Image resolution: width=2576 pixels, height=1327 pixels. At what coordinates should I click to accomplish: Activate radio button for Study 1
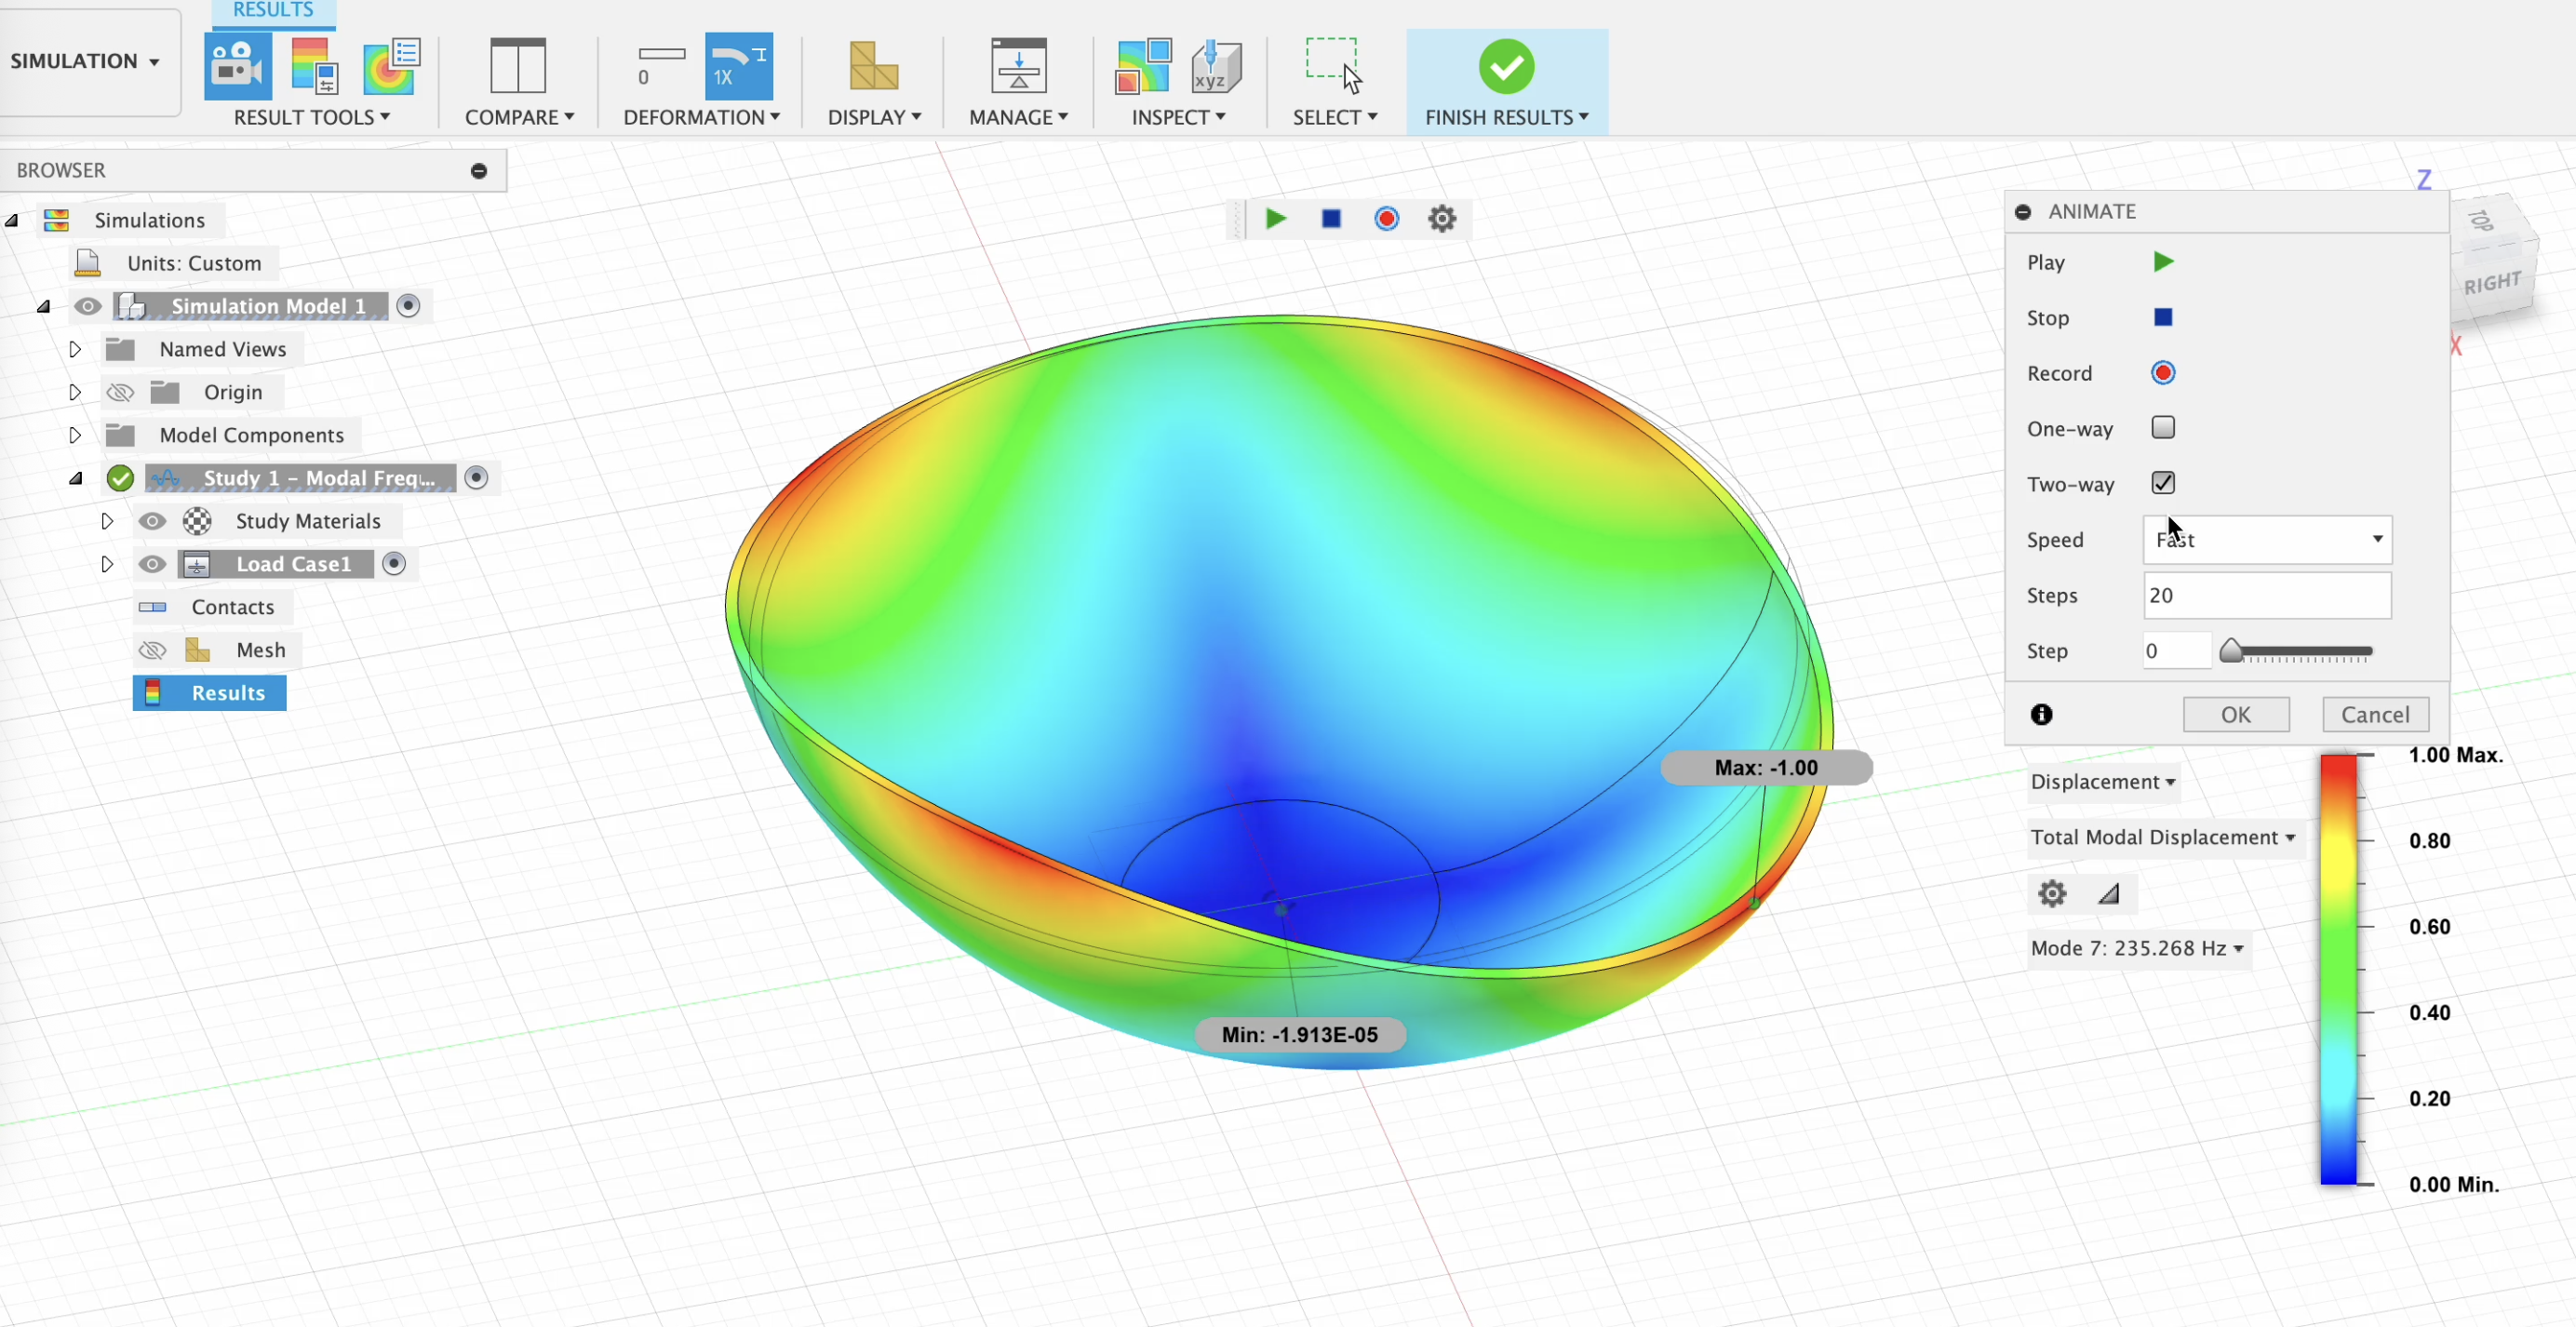click(x=476, y=477)
